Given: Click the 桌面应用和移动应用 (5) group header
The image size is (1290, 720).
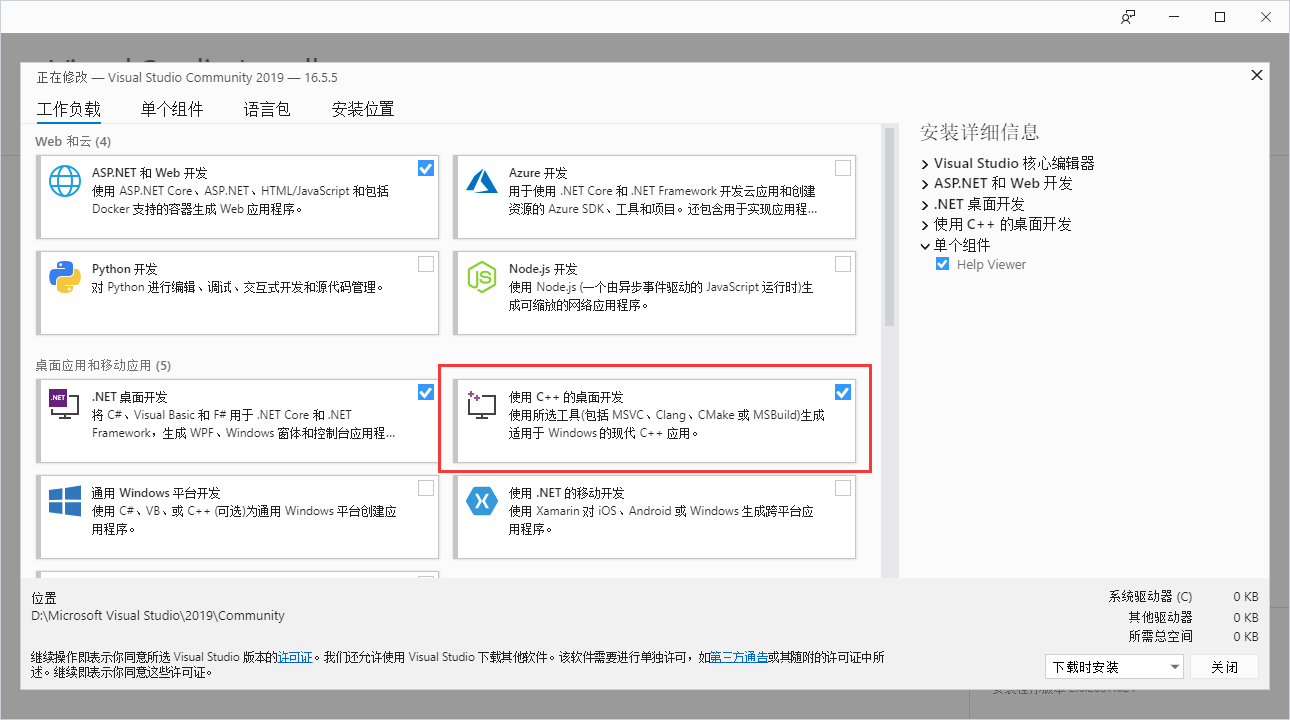Looking at the screenshot, I should (x=103, y=365).
